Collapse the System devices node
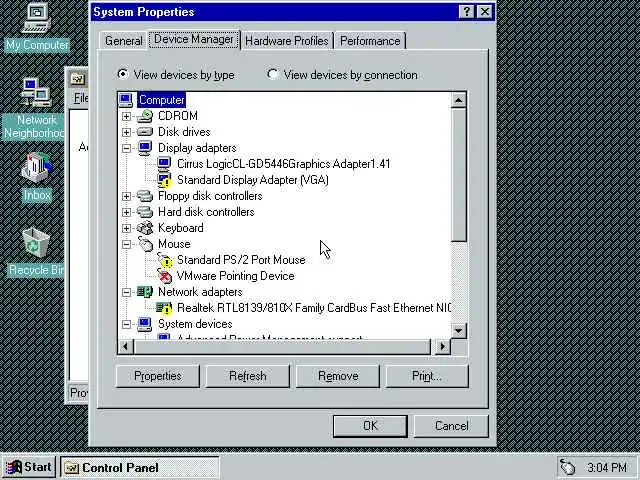Viewport: 640px width, 480px height. point(127,324)
